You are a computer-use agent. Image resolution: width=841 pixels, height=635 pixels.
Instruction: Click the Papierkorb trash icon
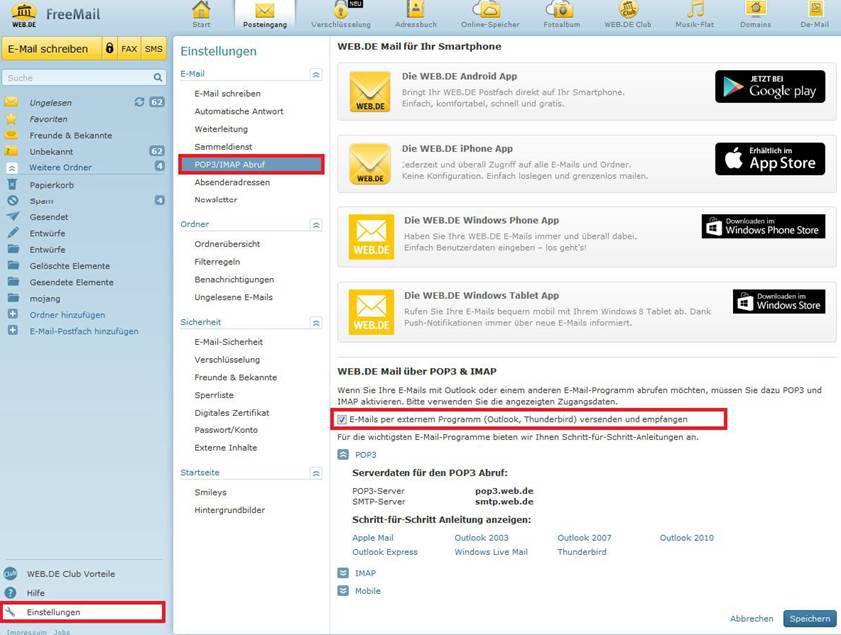point(12,185)
